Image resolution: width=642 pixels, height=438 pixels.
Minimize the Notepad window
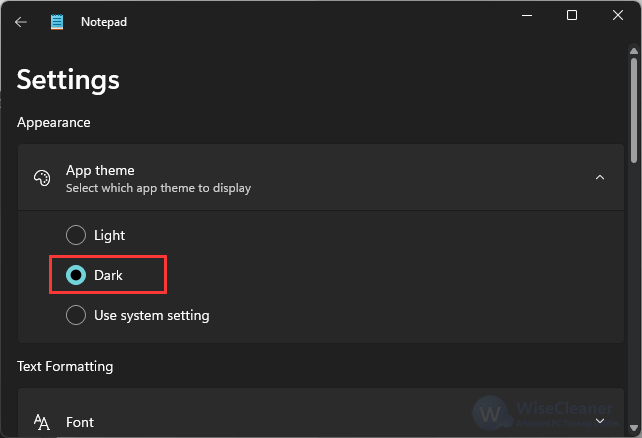527,16
